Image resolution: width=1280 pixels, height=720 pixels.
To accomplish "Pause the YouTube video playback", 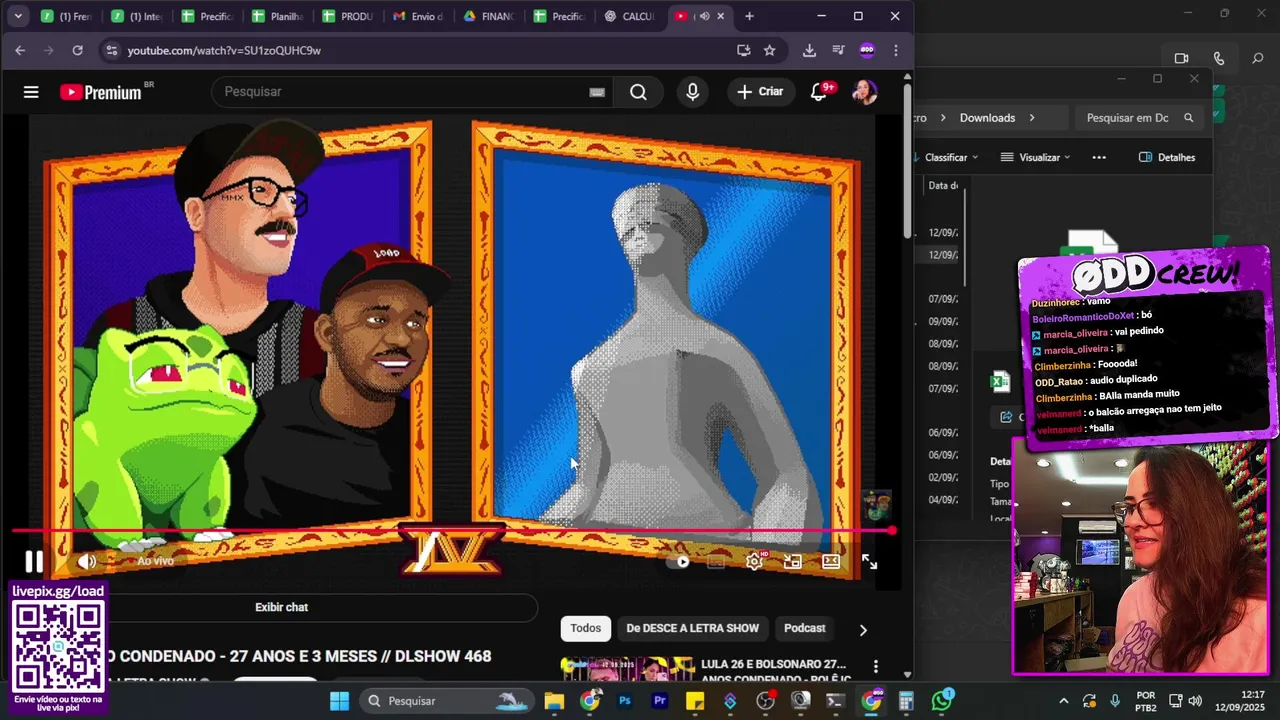I will (x=34, y=561).
